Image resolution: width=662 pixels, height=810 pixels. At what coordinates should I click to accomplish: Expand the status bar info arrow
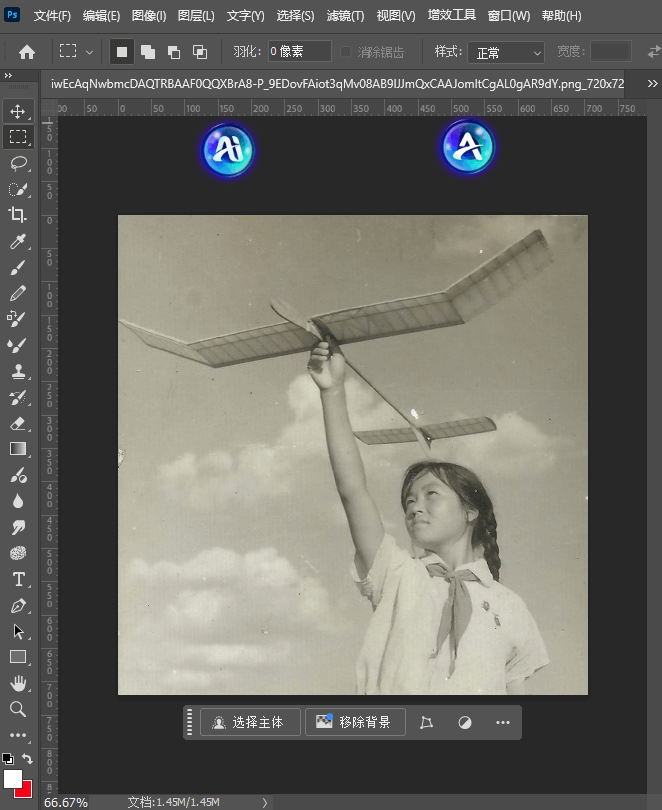tap(264, 802)
